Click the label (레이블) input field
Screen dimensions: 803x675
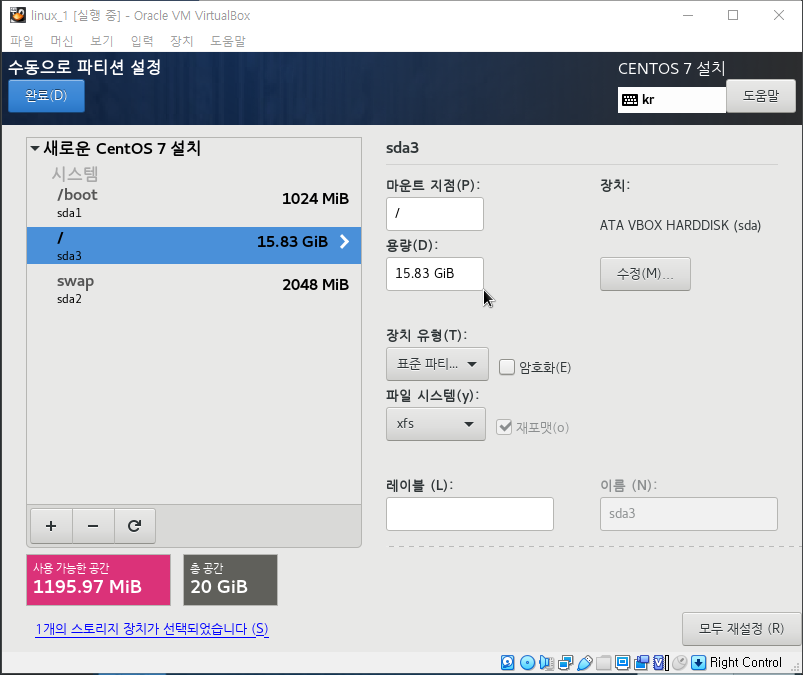click(470, 514)
